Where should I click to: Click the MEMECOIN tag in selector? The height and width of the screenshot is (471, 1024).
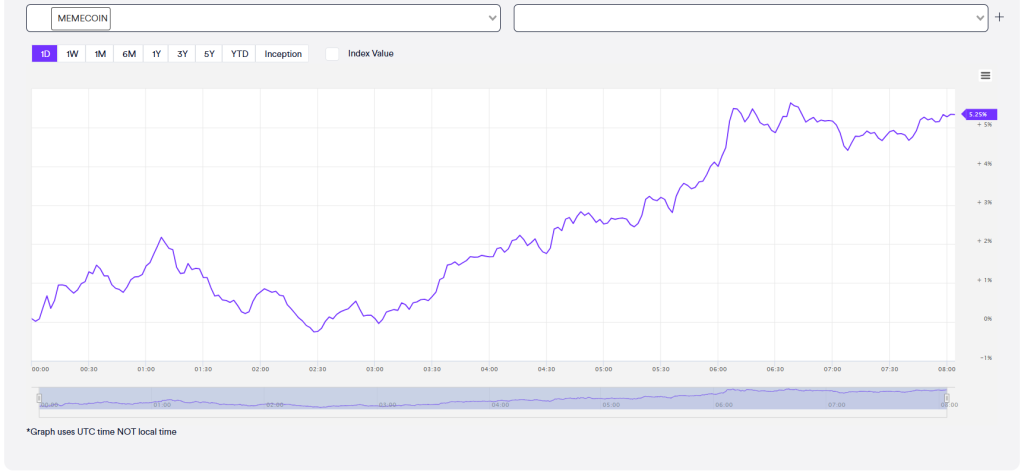tap(81, 18)
